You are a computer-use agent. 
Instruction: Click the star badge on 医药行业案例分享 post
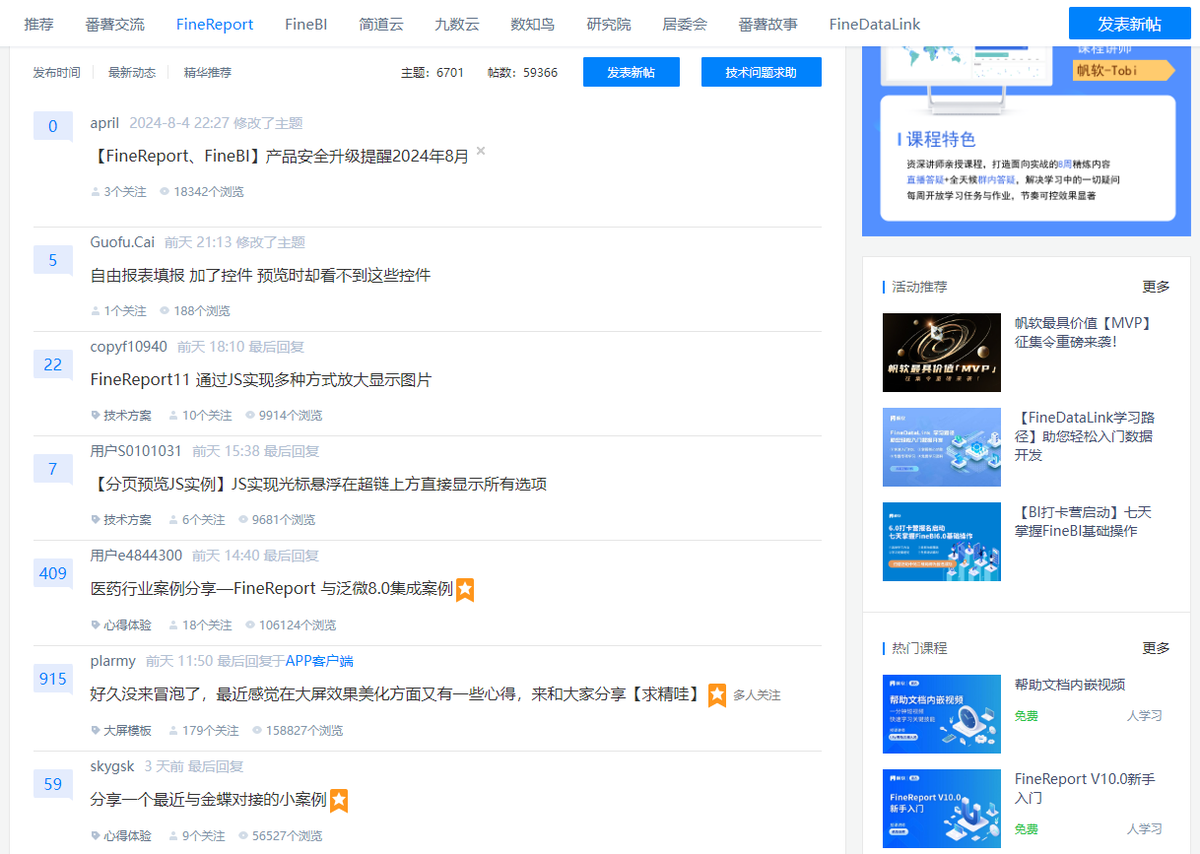(465, 590)
